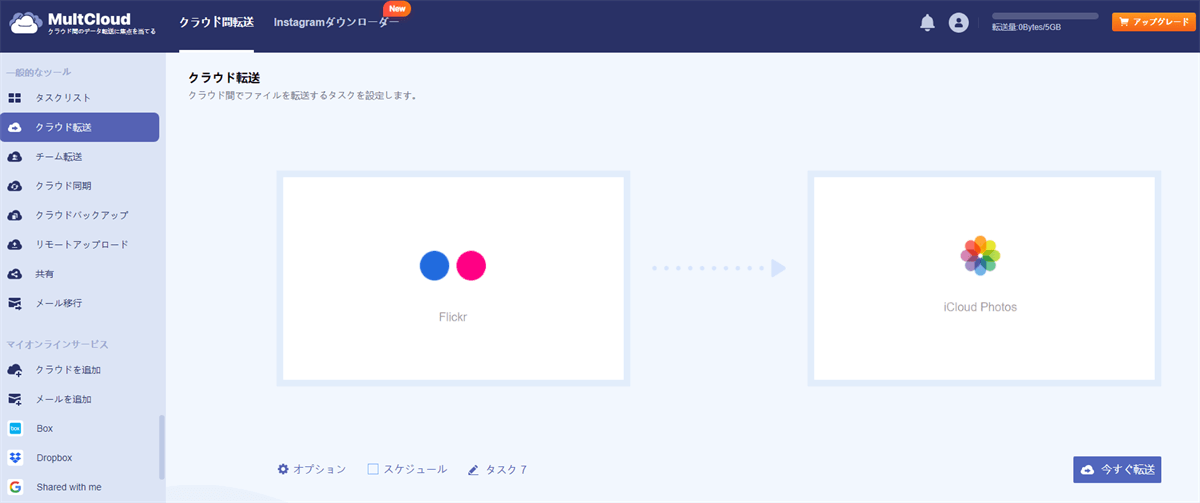Click the クラウドバックアップ icon
1200x503 pixels.
click(15, 215)
